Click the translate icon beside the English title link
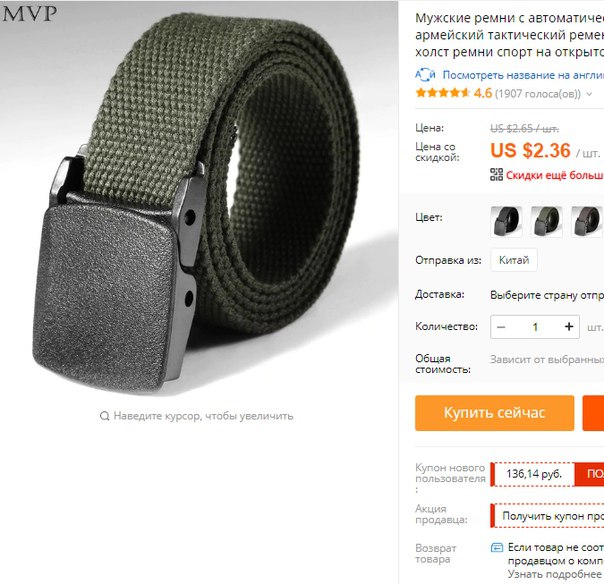Viewport: 604px width, 584px height. tap(425, 75)
